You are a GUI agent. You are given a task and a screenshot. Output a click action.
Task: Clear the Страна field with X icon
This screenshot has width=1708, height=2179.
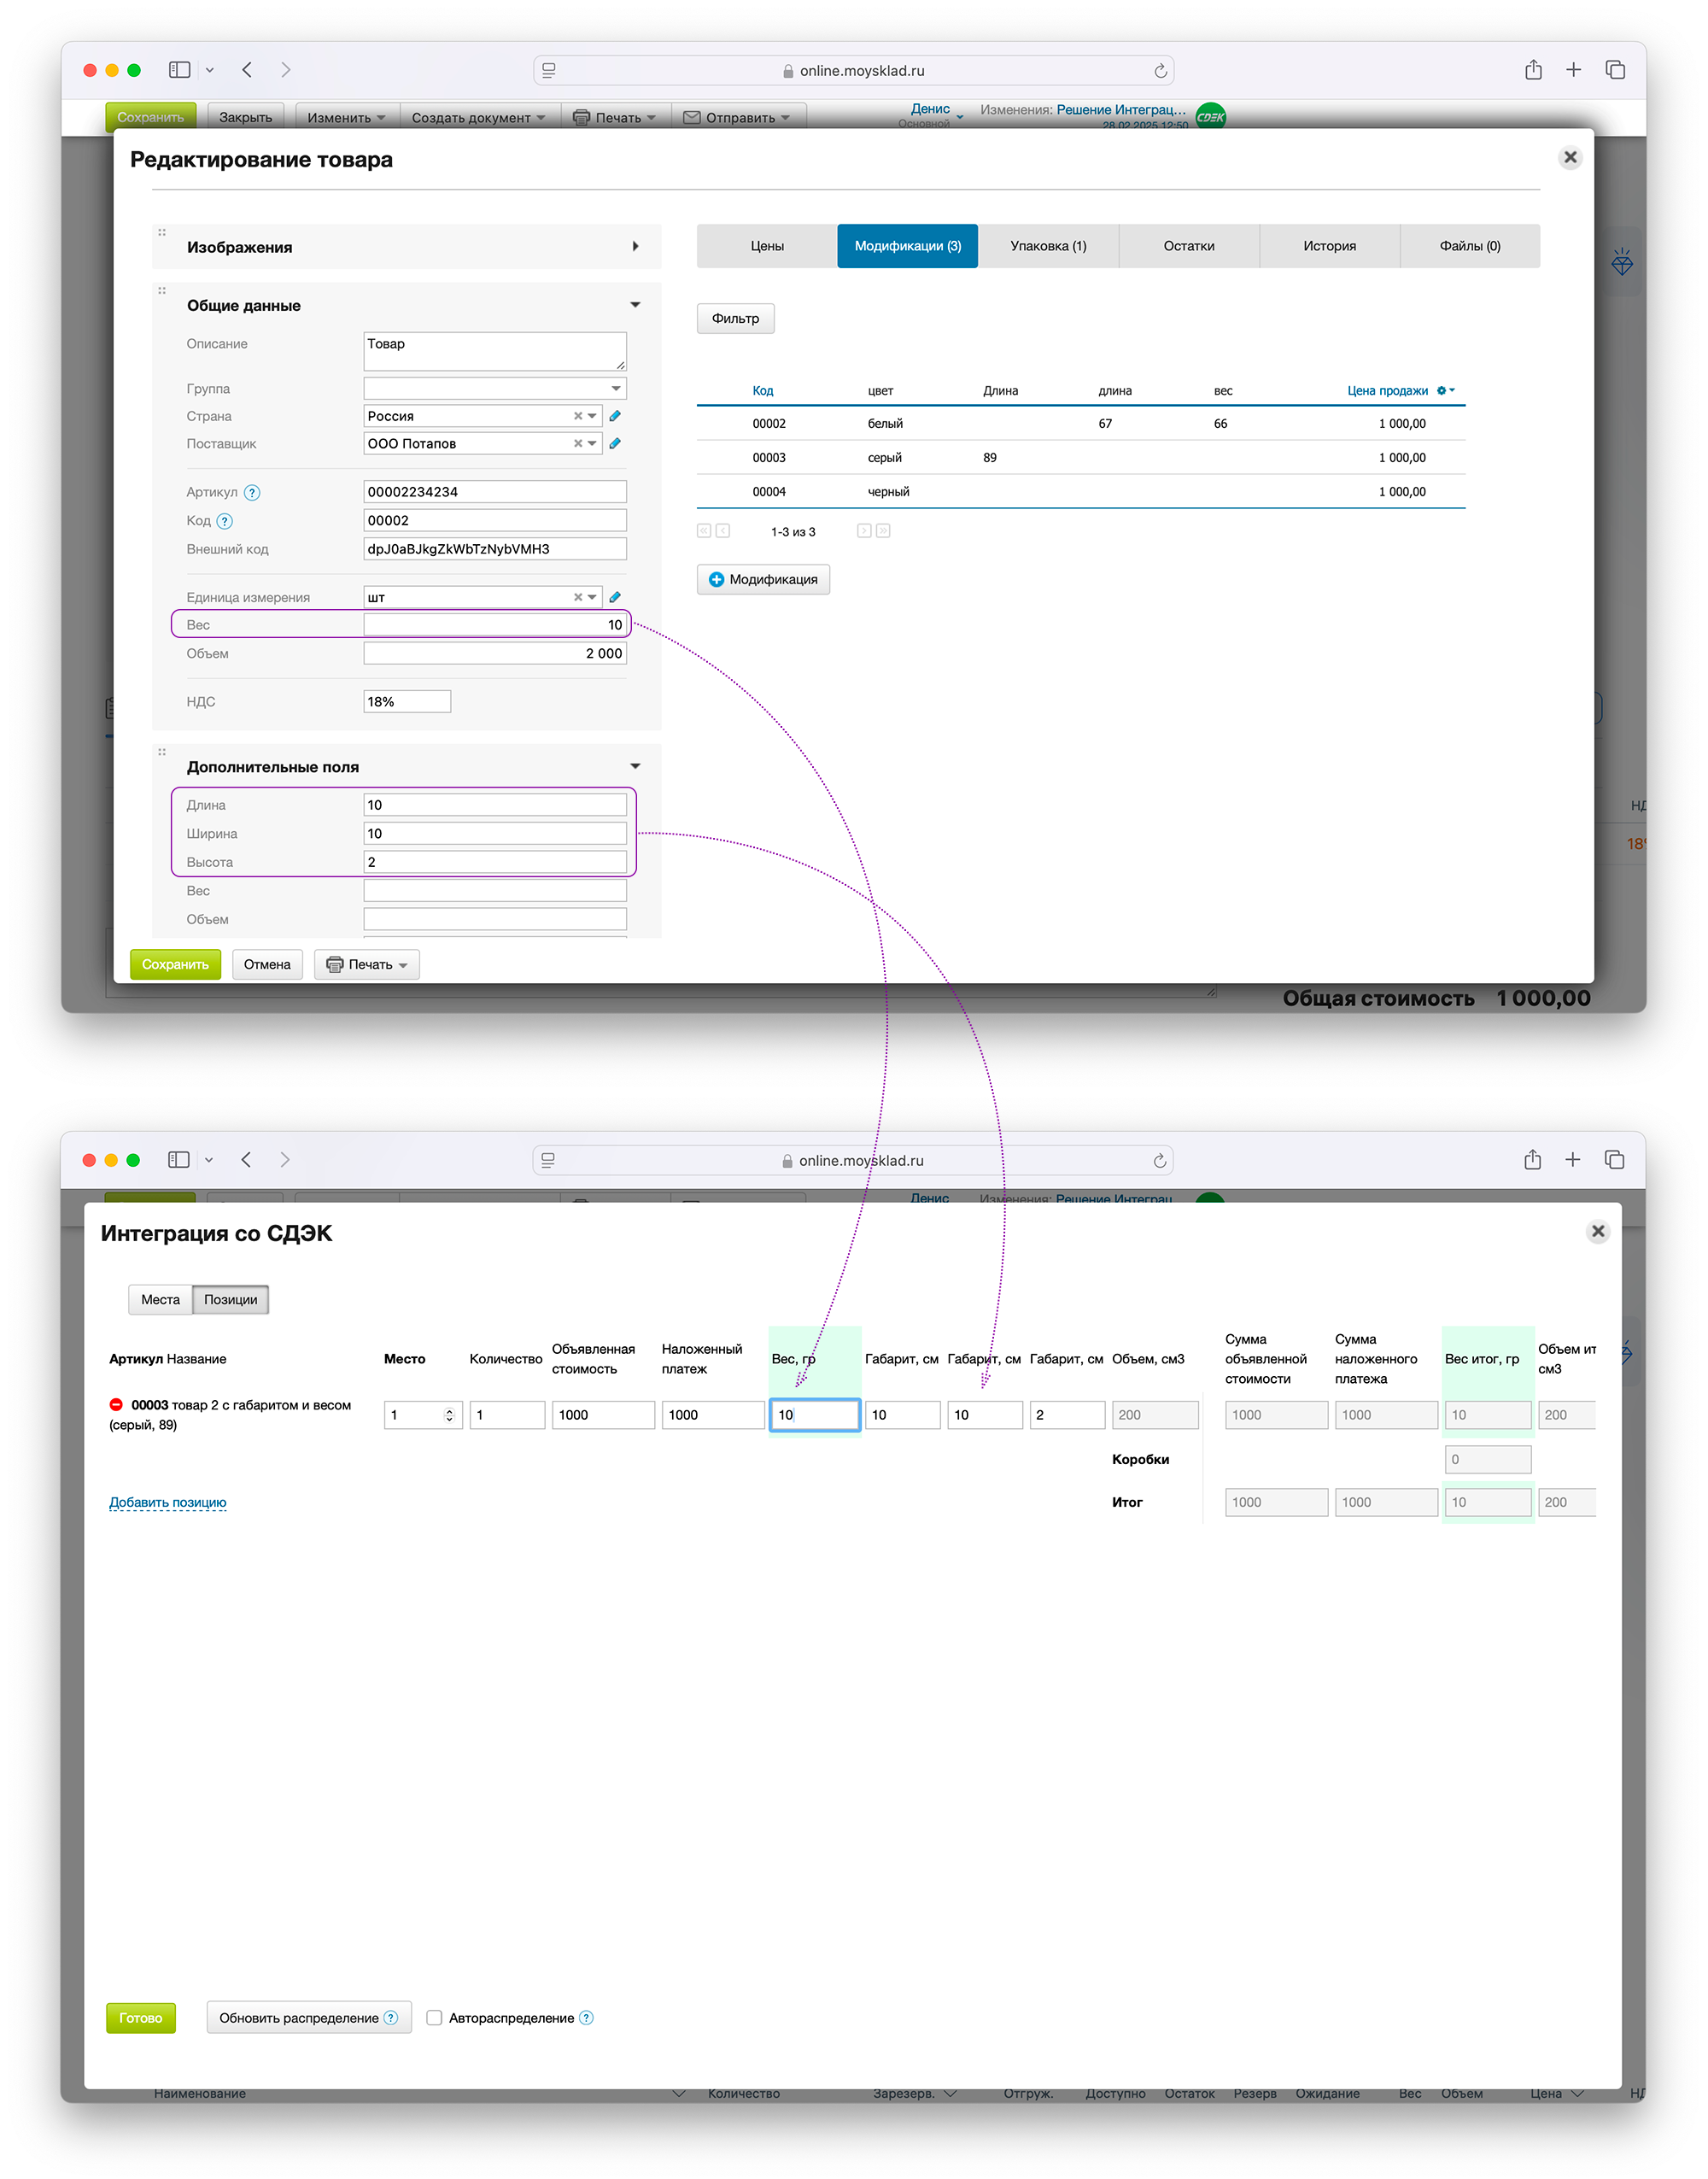click(577, 416)
